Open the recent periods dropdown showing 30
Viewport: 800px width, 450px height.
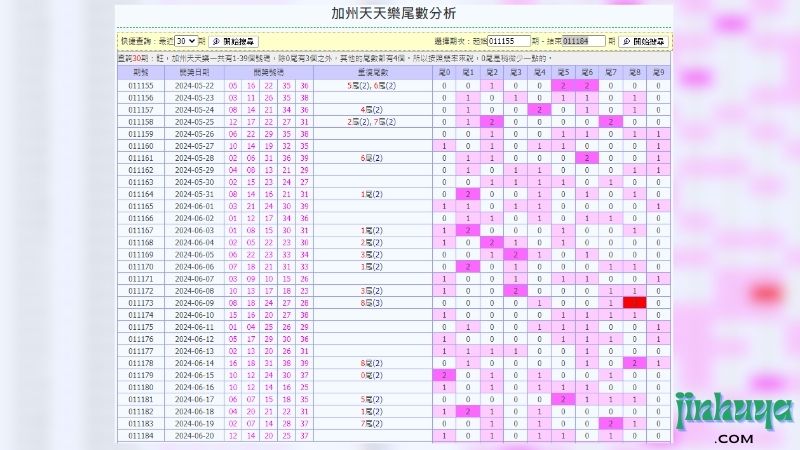(x=186, y=41)
